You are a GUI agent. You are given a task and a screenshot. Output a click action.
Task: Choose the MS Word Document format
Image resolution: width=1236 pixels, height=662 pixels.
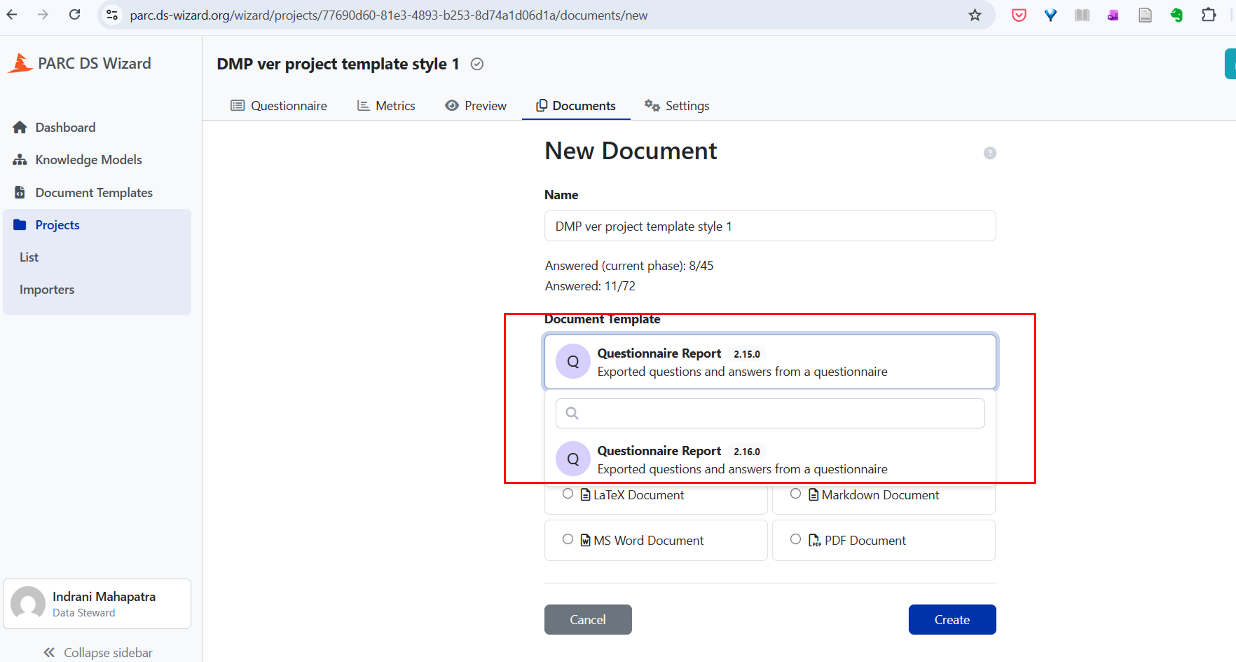tap(568, 540)
